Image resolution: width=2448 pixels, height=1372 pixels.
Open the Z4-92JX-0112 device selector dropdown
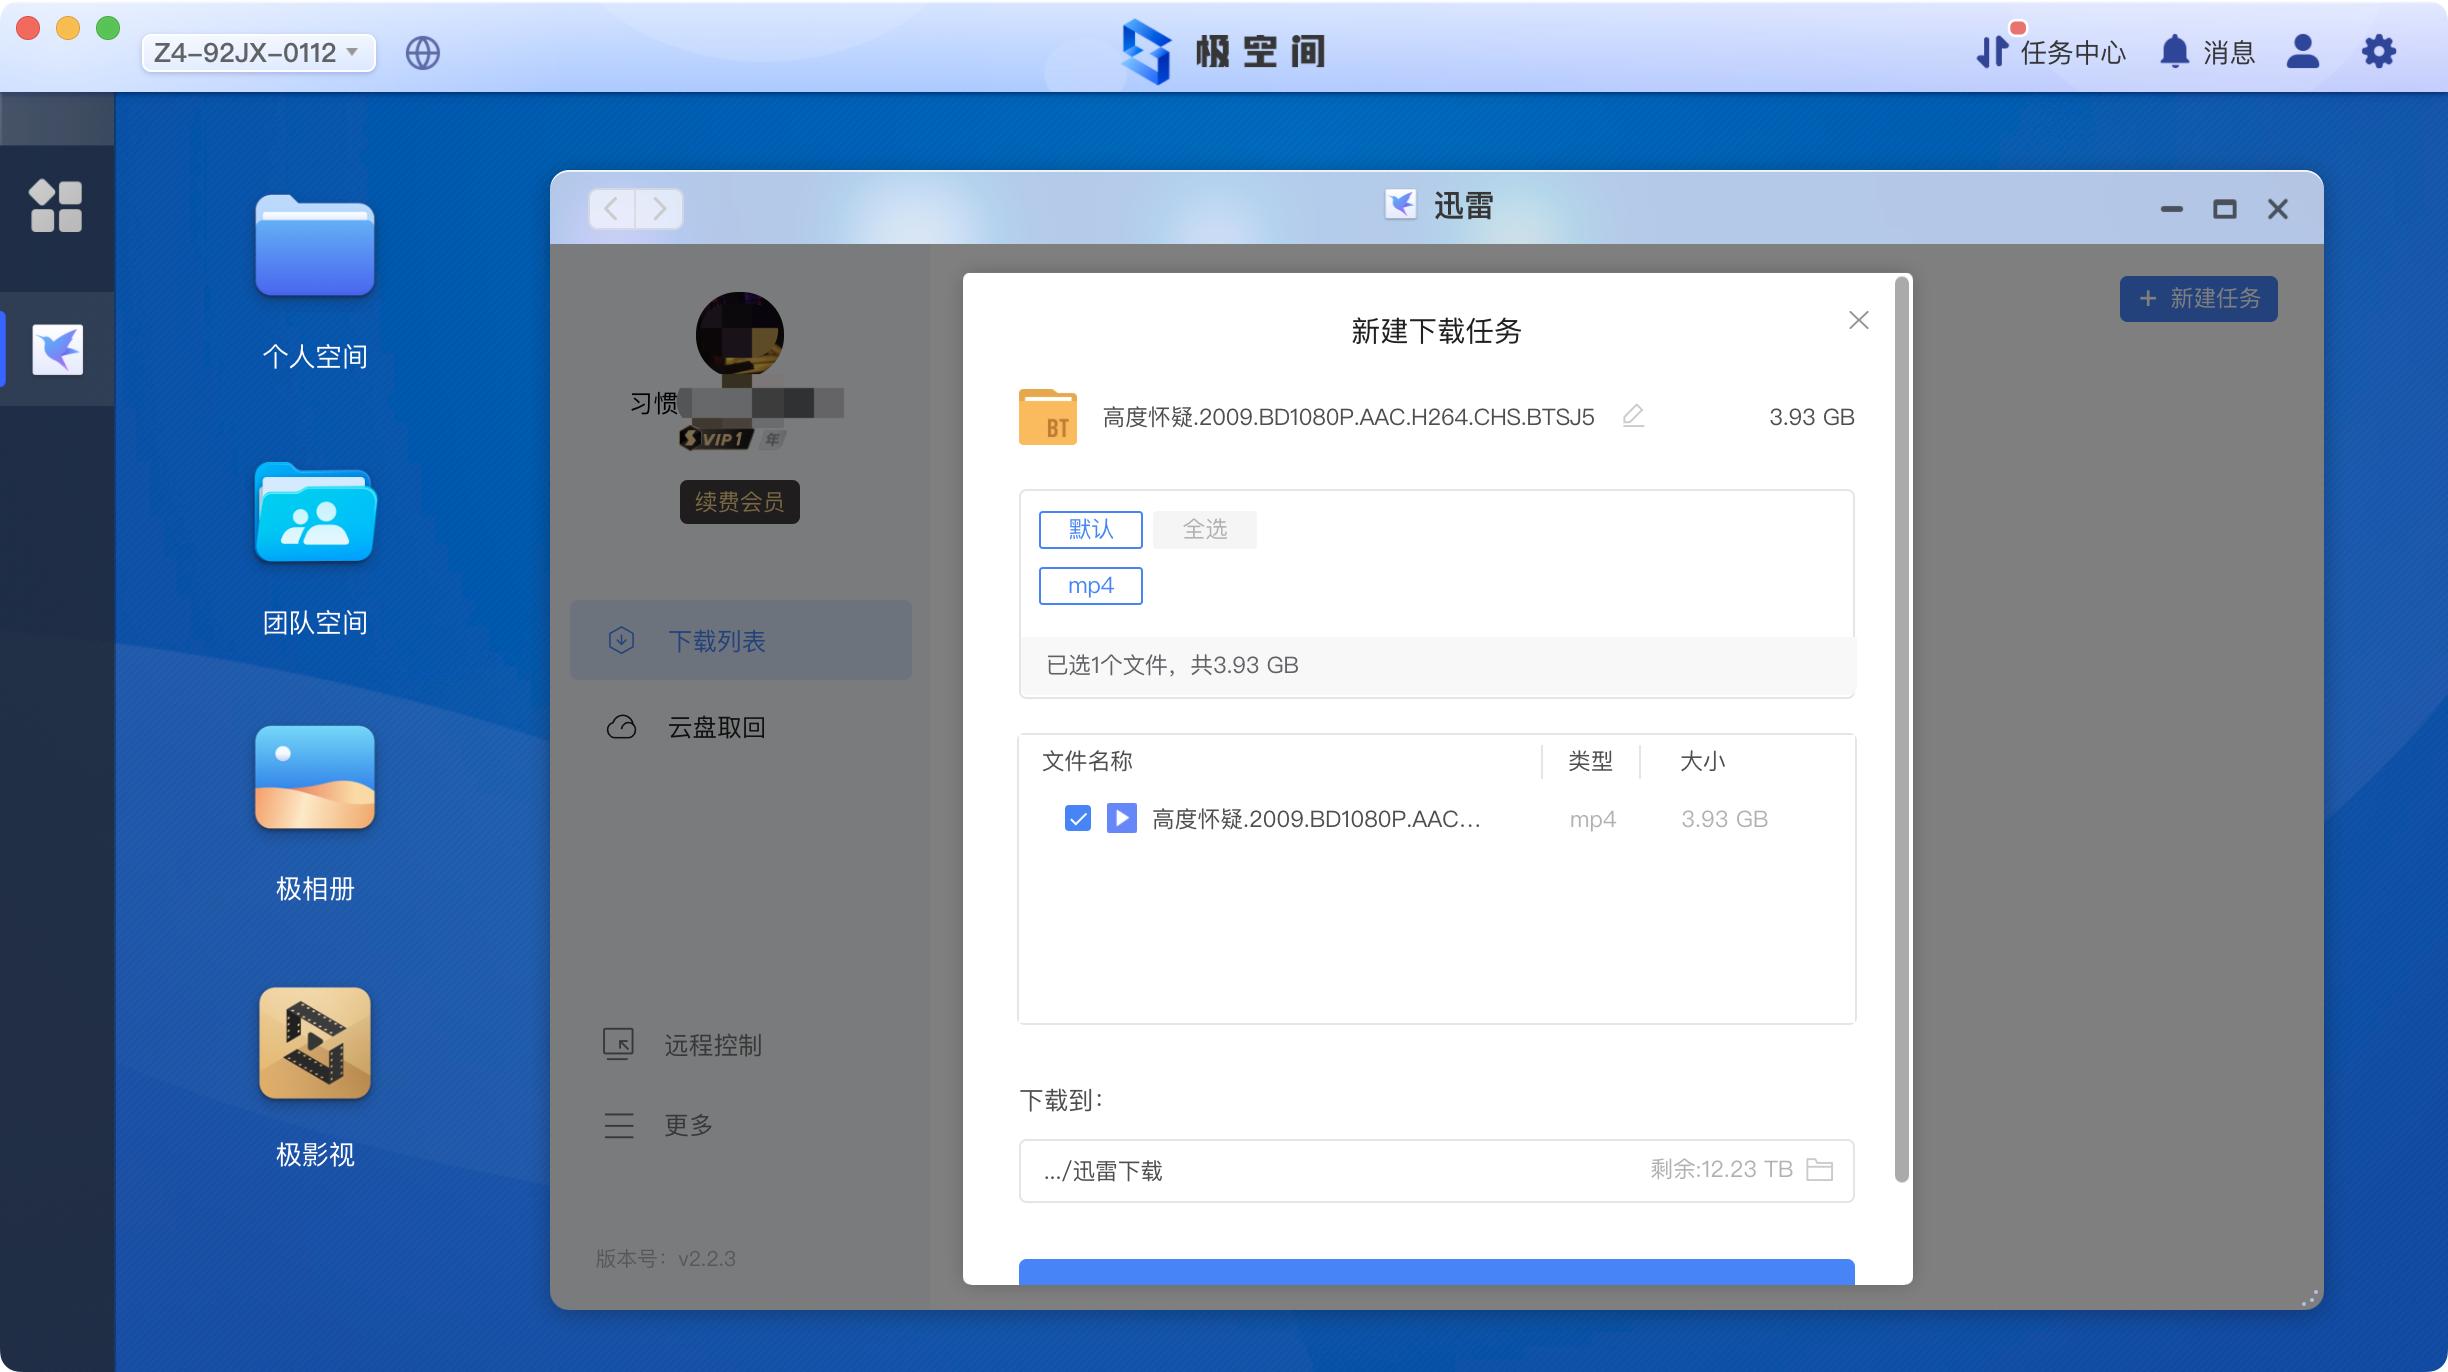pos(258,52)
